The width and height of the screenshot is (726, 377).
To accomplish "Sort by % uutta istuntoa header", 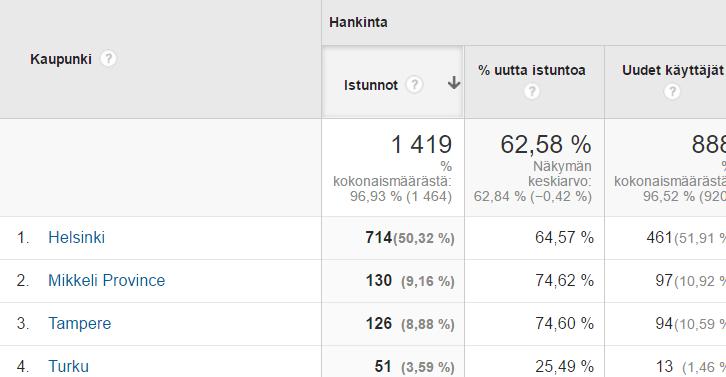I will [x=532, y=70].
